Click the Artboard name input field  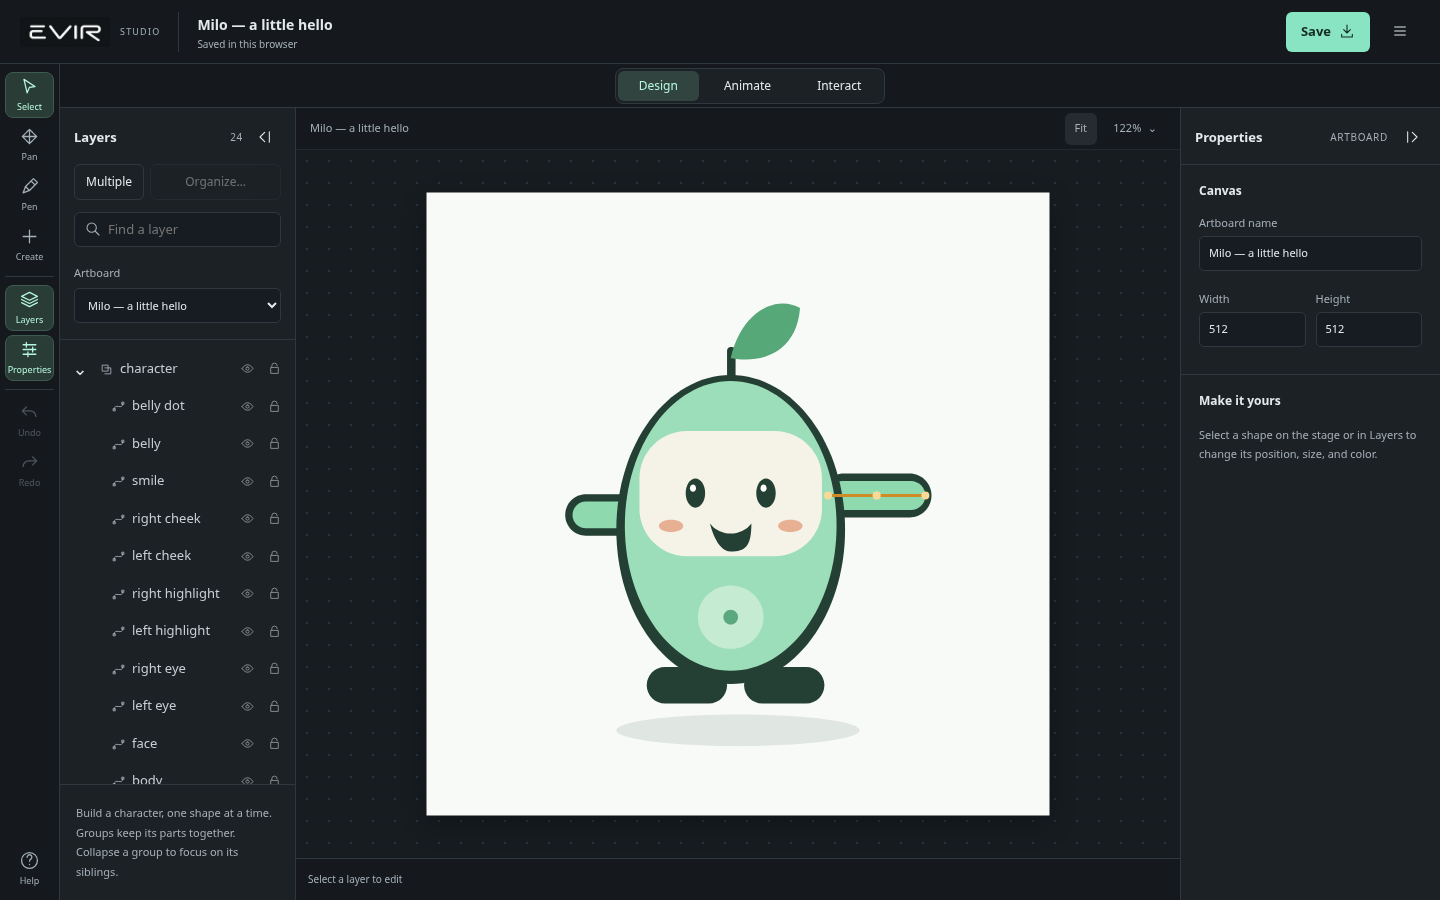[x=1310, y=253]
